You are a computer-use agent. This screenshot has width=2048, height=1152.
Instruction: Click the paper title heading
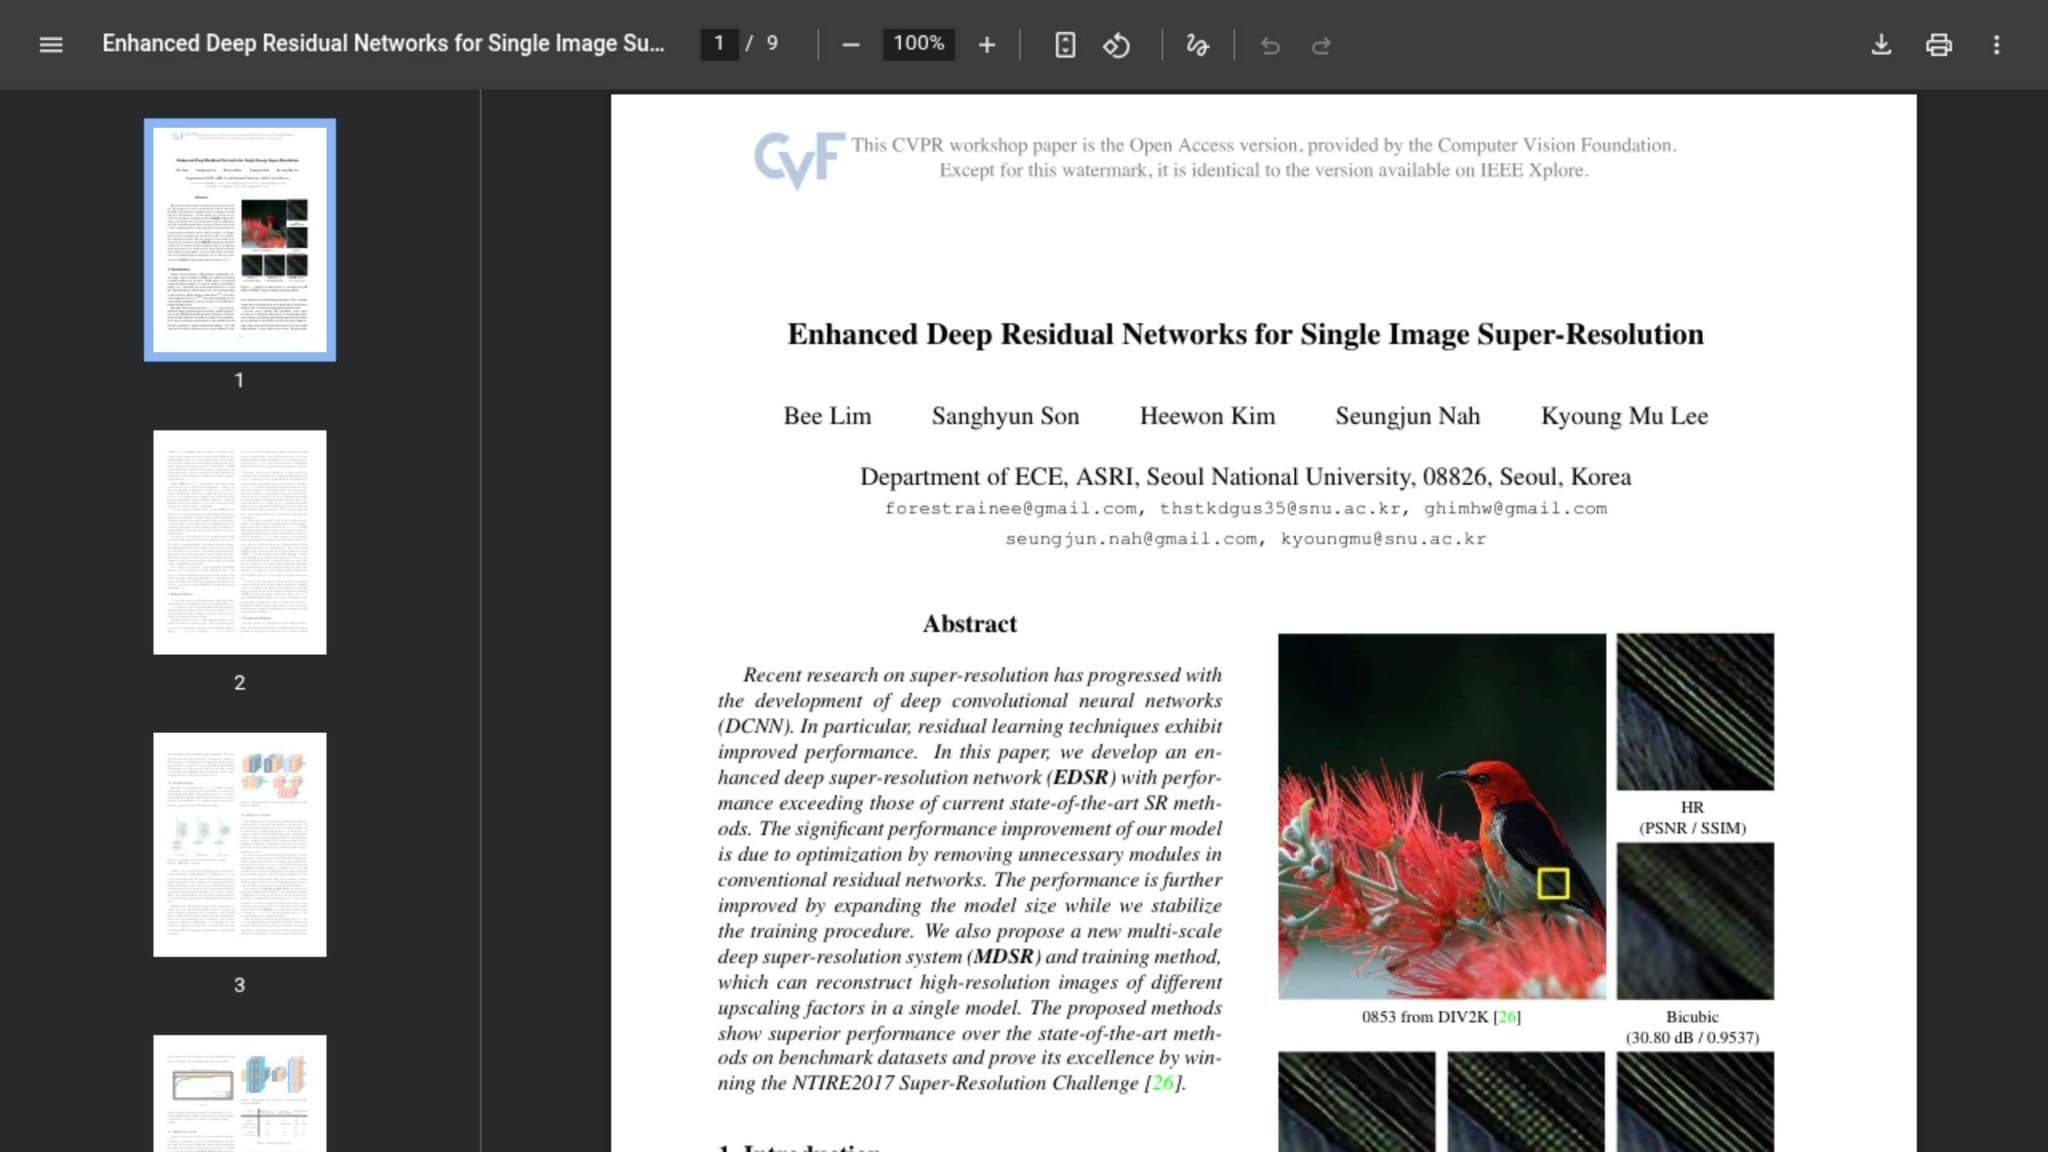click(1245, 334)
